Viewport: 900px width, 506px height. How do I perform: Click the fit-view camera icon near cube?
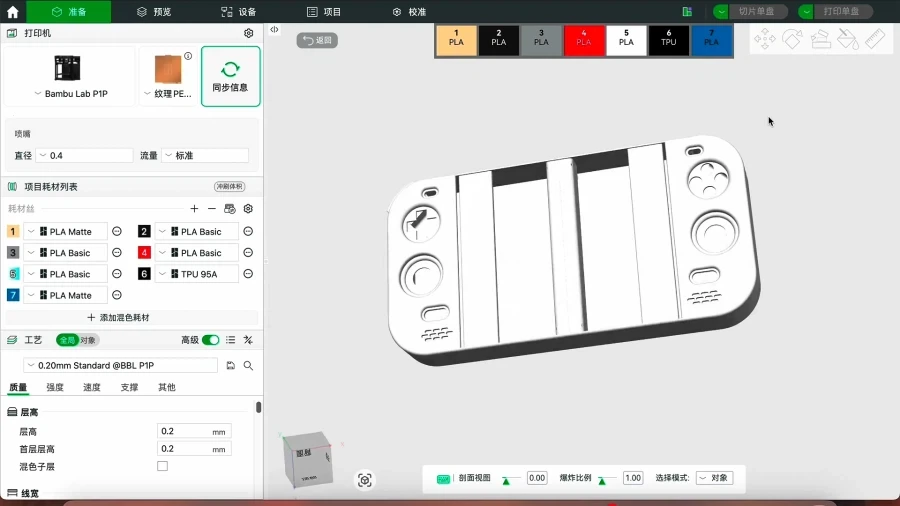[364, 480]
